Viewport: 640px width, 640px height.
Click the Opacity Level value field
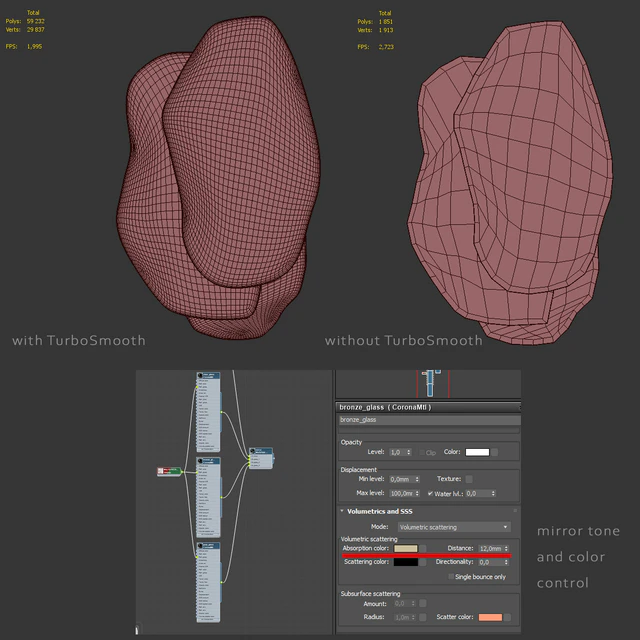[398, 452]
